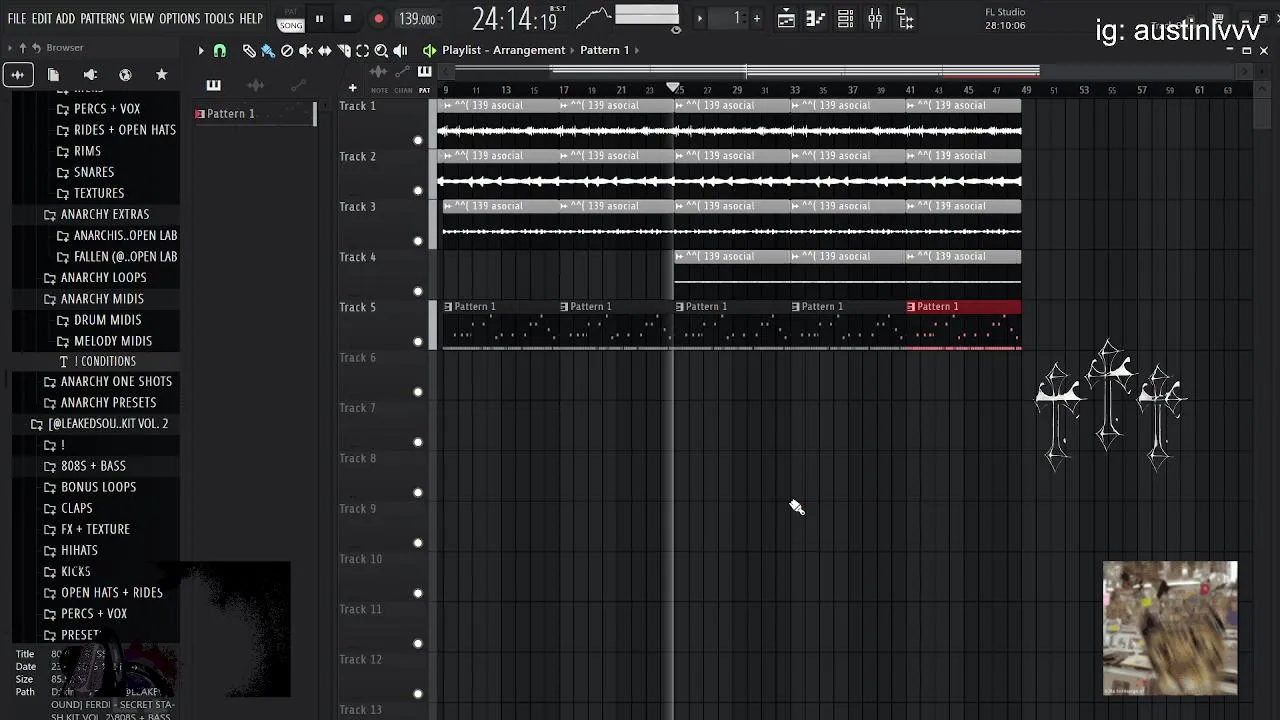
Task: Enable the magnet snap option in playlist toolbar
Action: pyautogui.click(x=220, y=50)
